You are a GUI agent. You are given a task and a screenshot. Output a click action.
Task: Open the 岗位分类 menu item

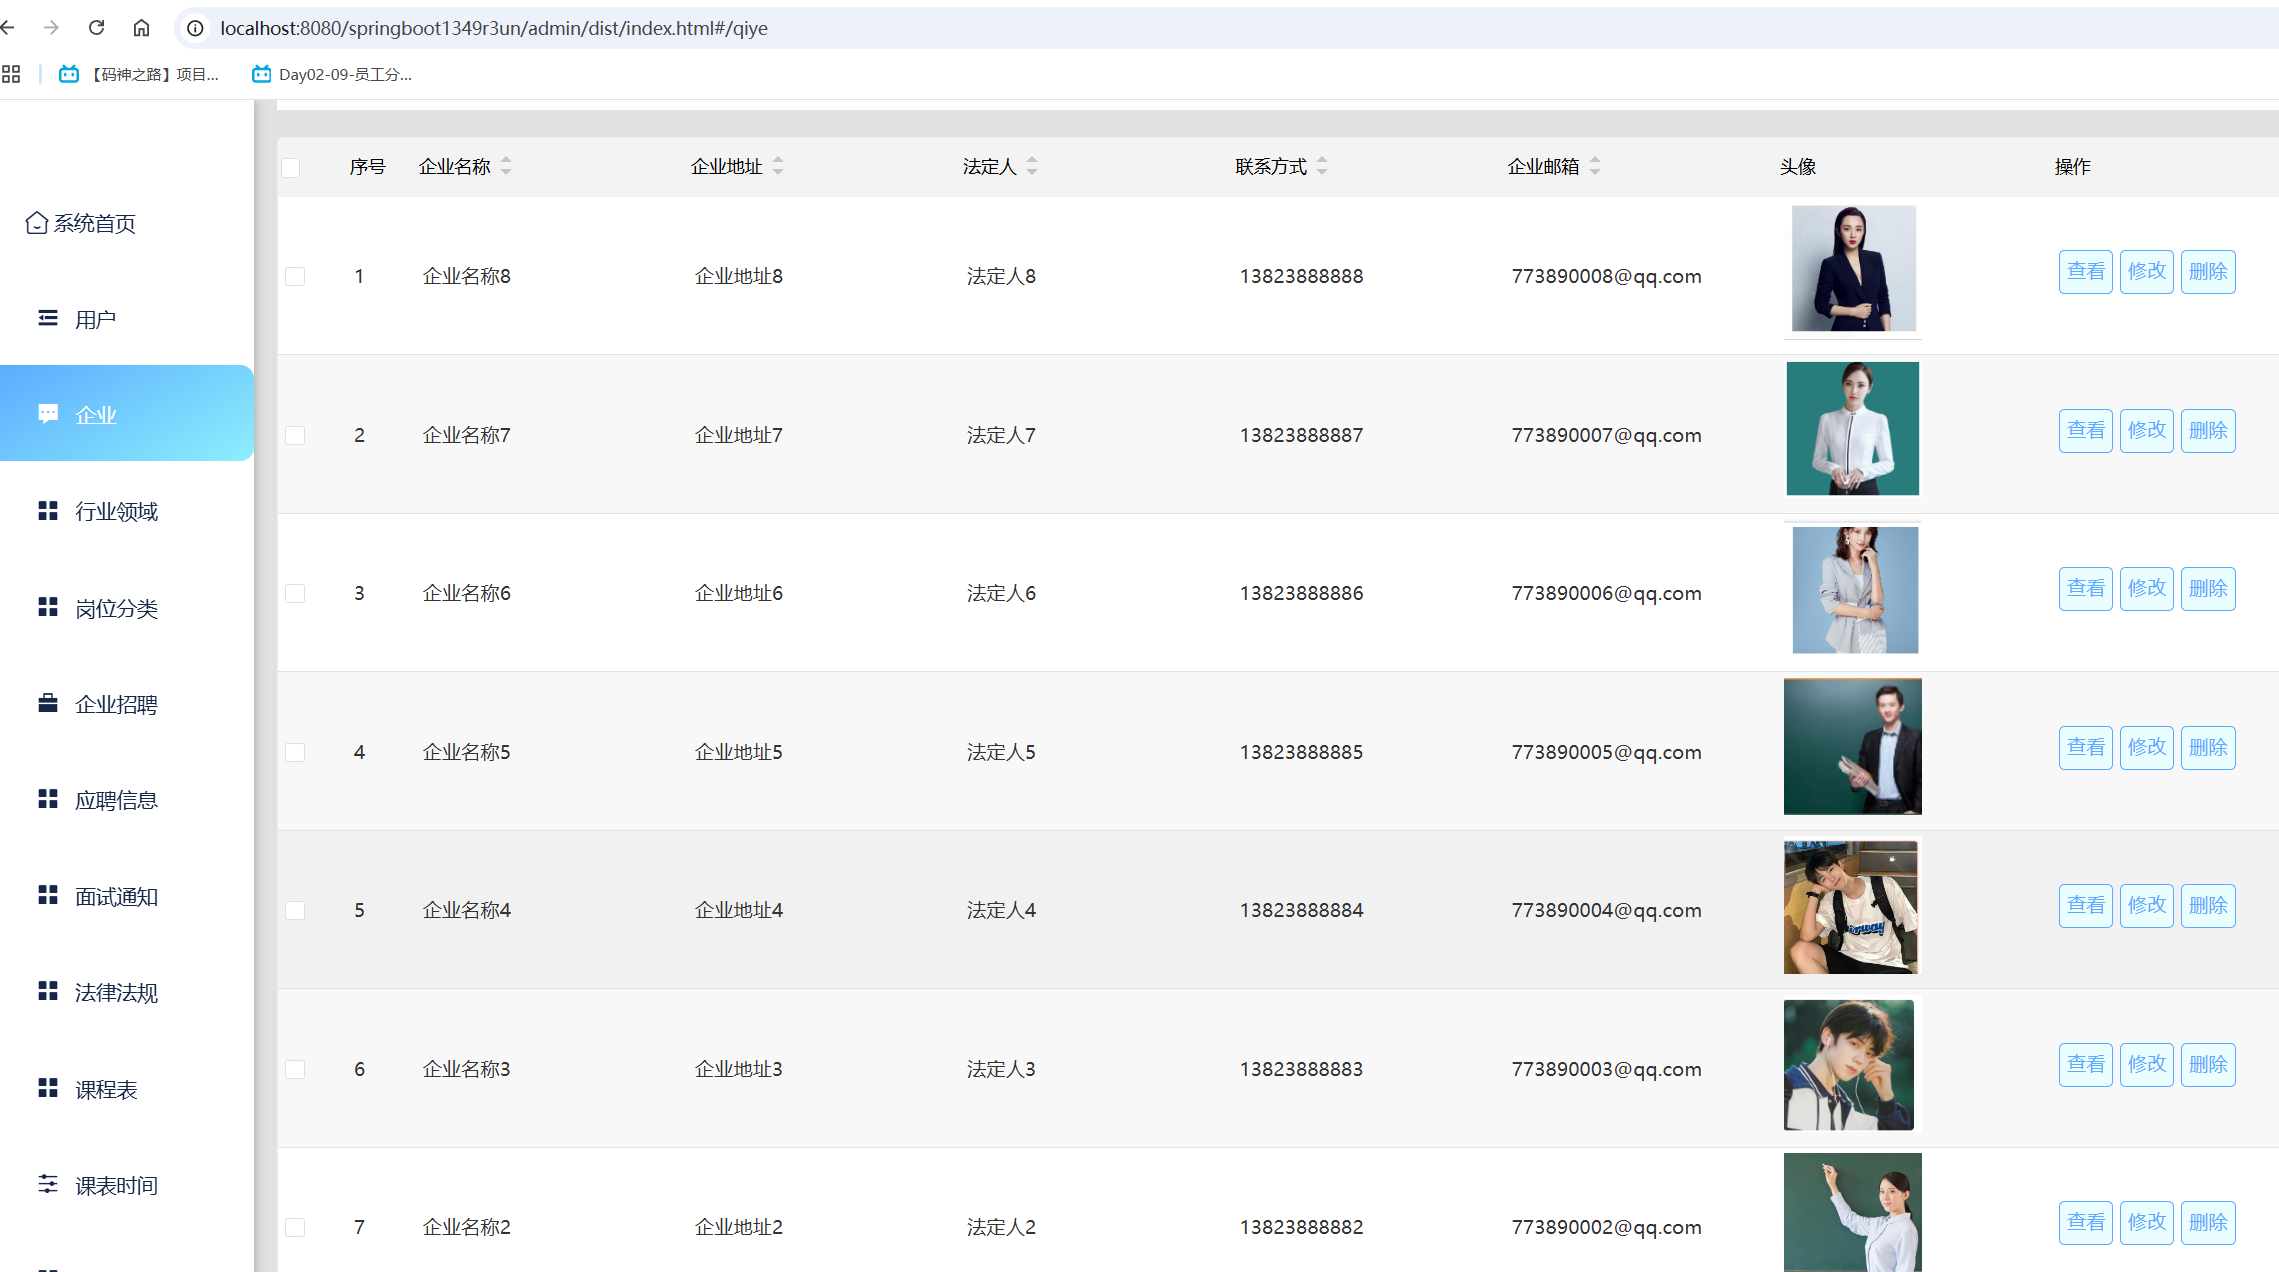116,608
